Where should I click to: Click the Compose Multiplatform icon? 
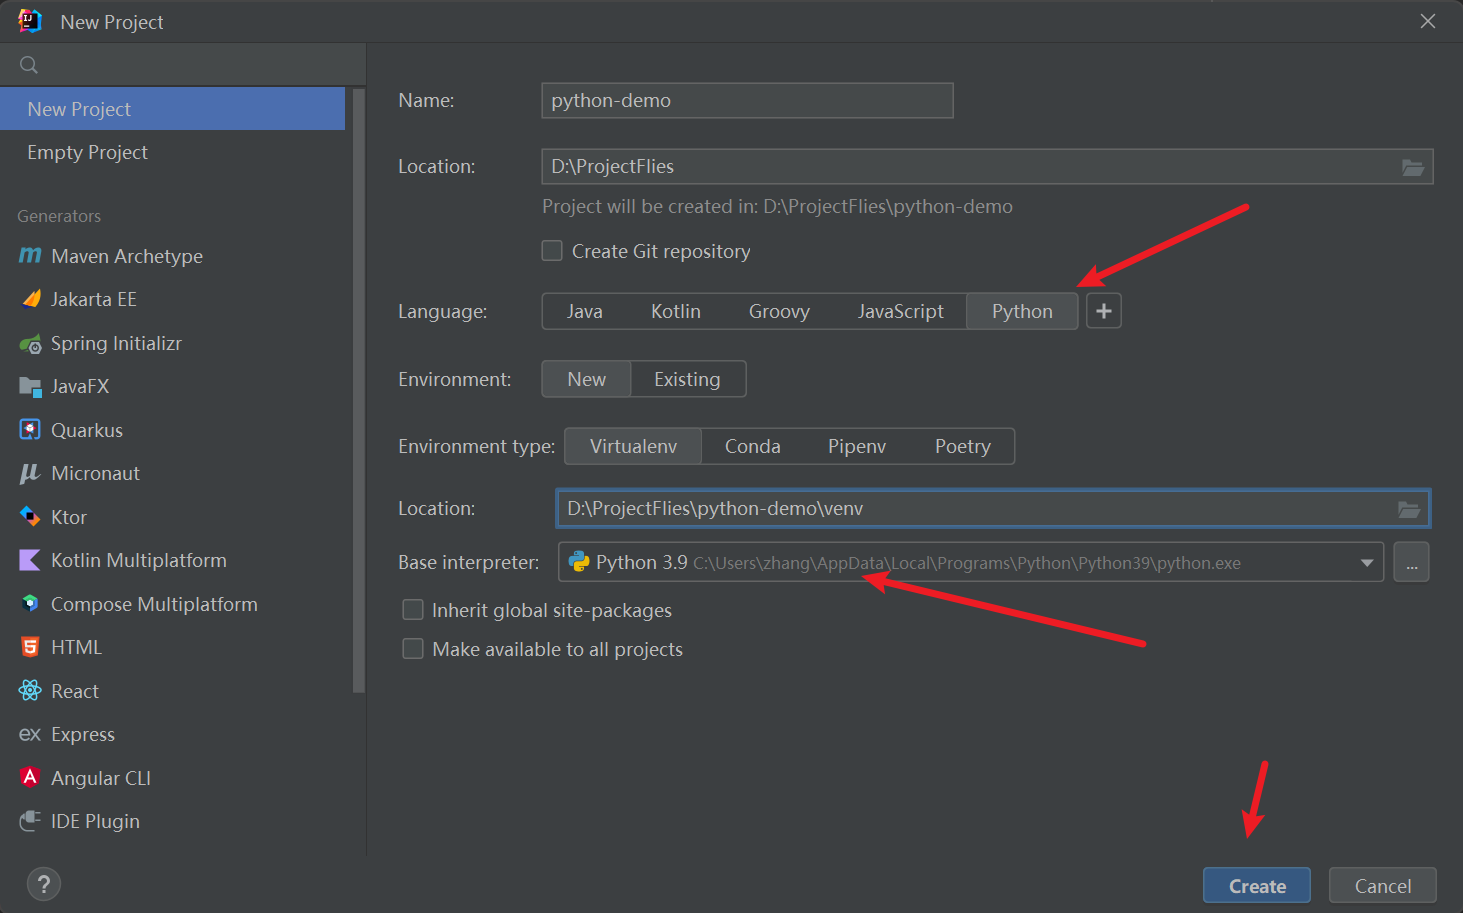[30, 604]
